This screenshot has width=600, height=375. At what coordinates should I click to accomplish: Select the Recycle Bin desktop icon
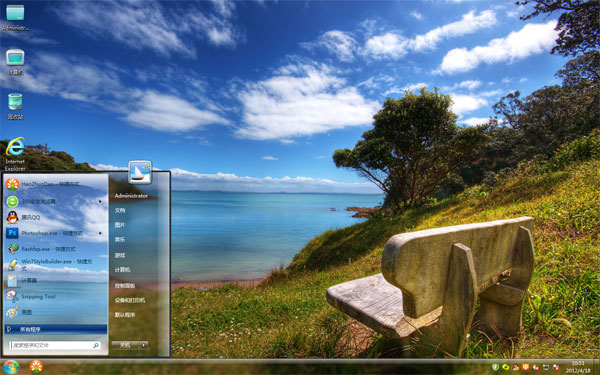coord(15,106)
